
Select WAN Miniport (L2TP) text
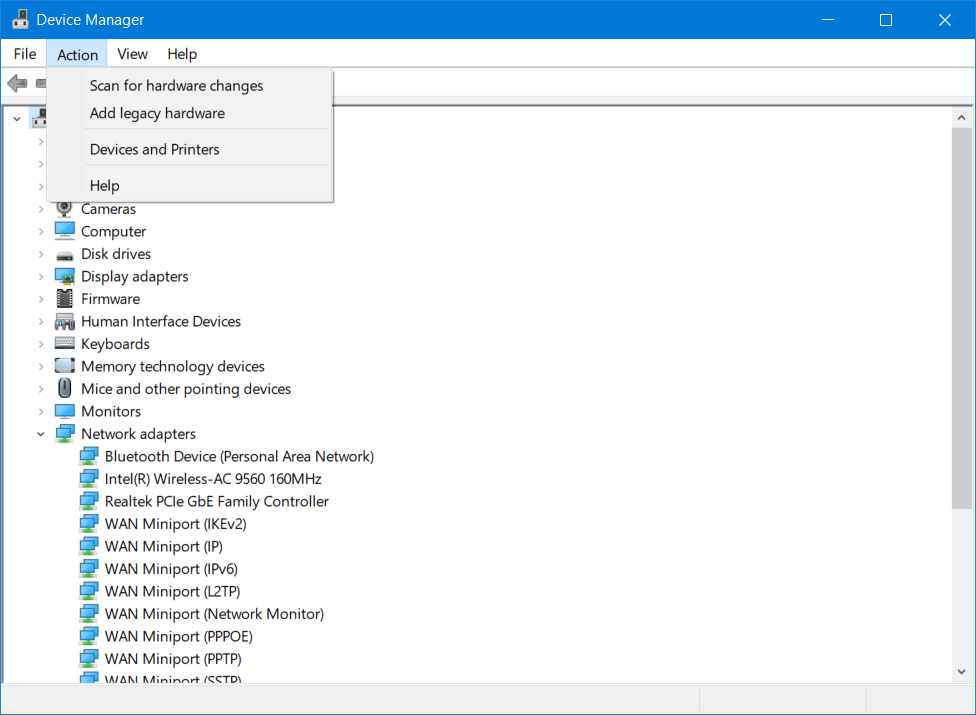172,591
